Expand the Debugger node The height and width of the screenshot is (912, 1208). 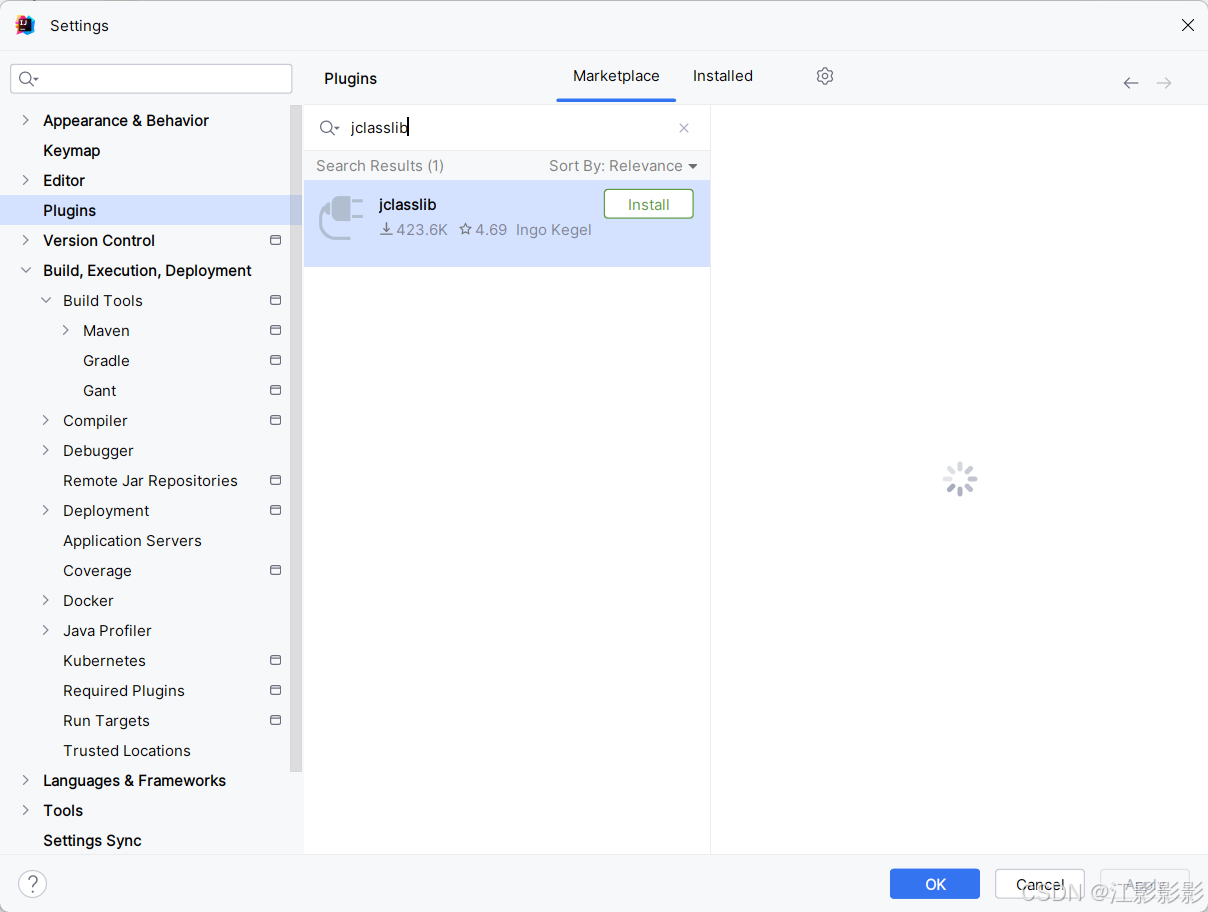[x=46, y=450]
